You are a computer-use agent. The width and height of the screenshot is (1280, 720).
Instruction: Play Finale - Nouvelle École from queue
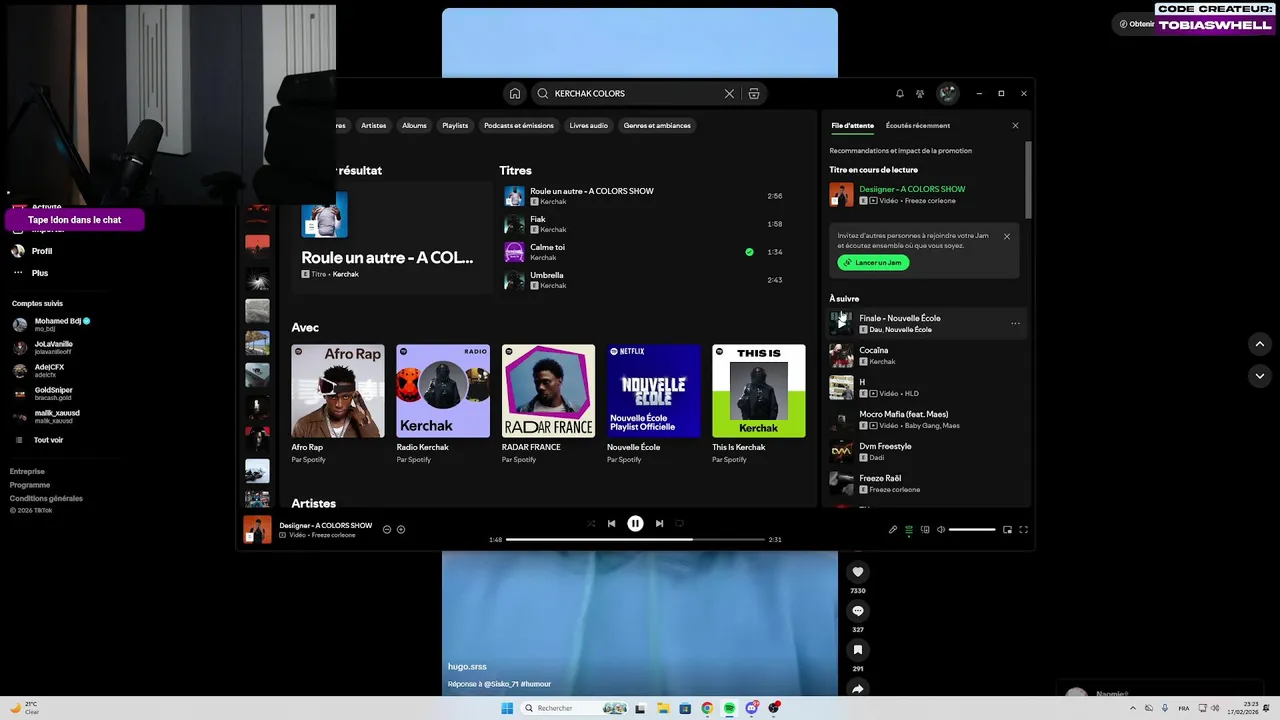pyautogui.click(x=841, y=323)
